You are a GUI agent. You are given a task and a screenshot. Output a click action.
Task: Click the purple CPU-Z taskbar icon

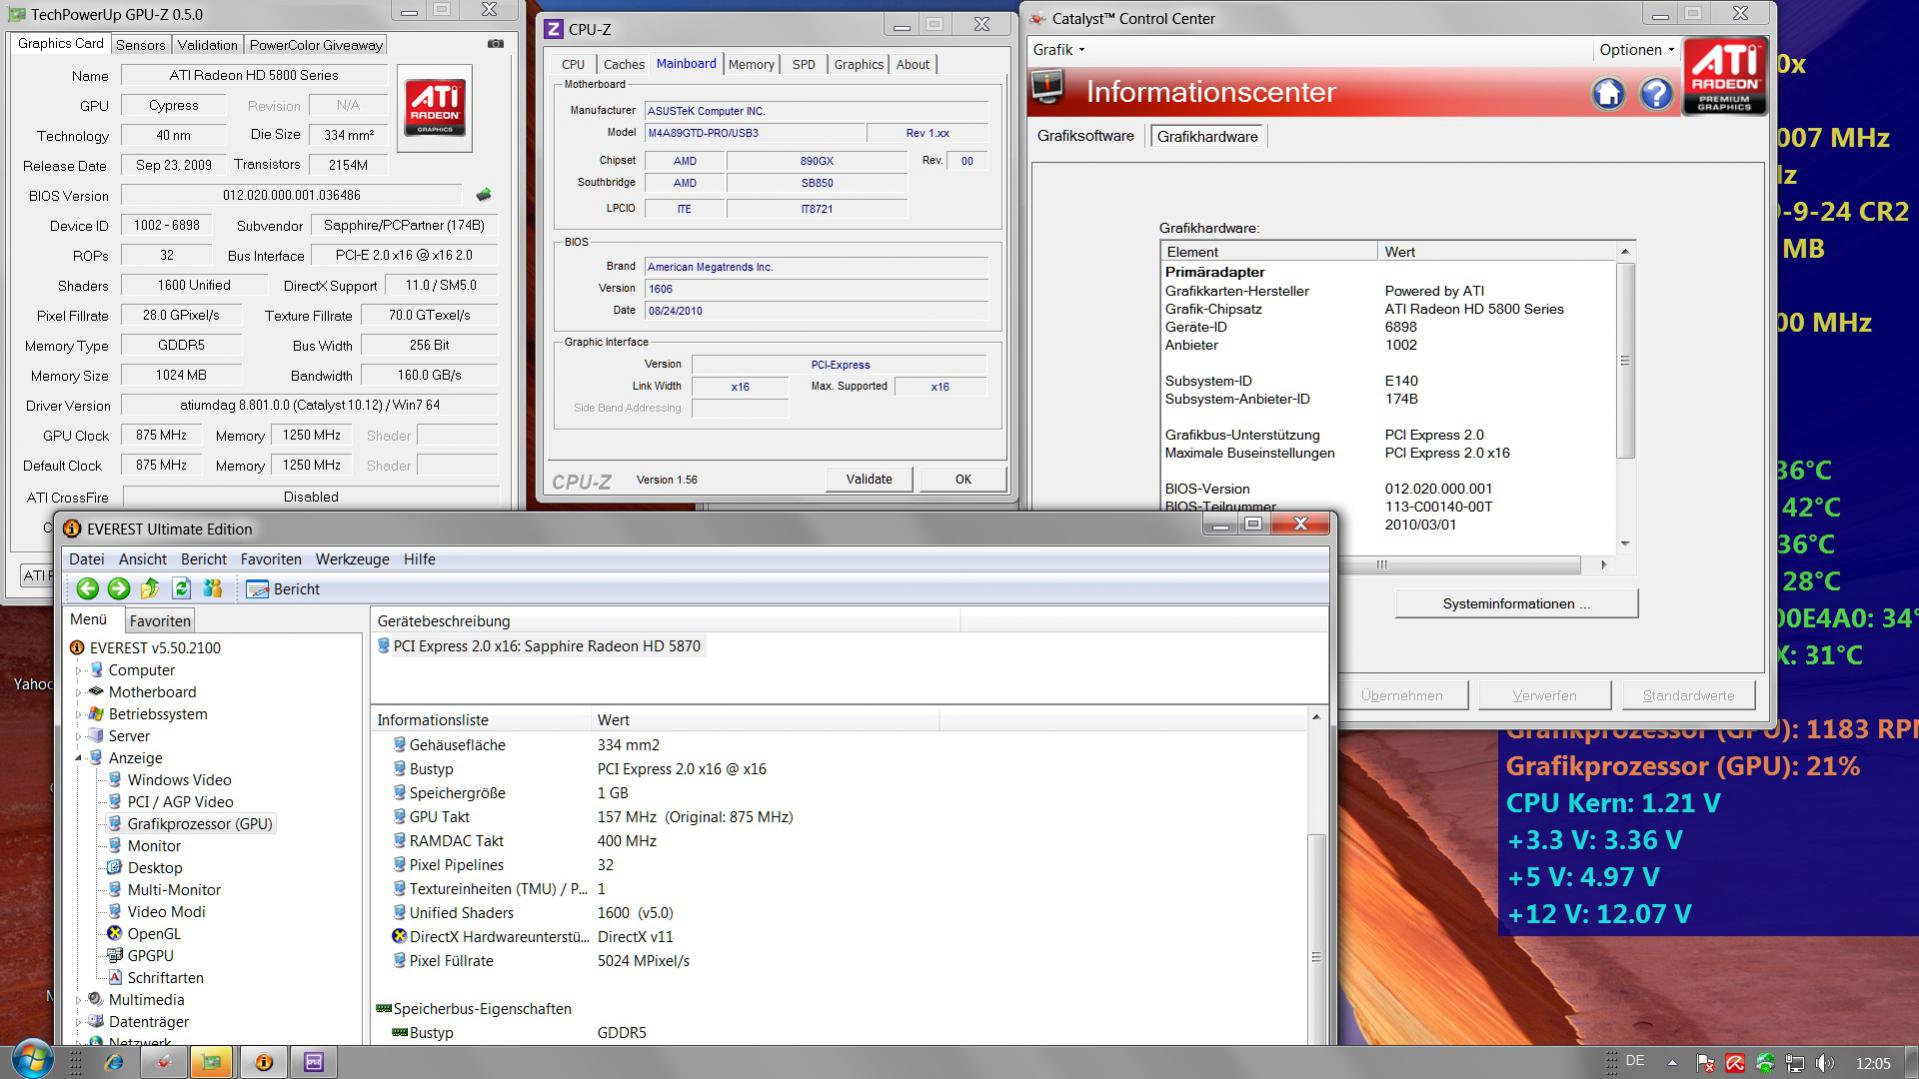click(x=314, y=1062)
